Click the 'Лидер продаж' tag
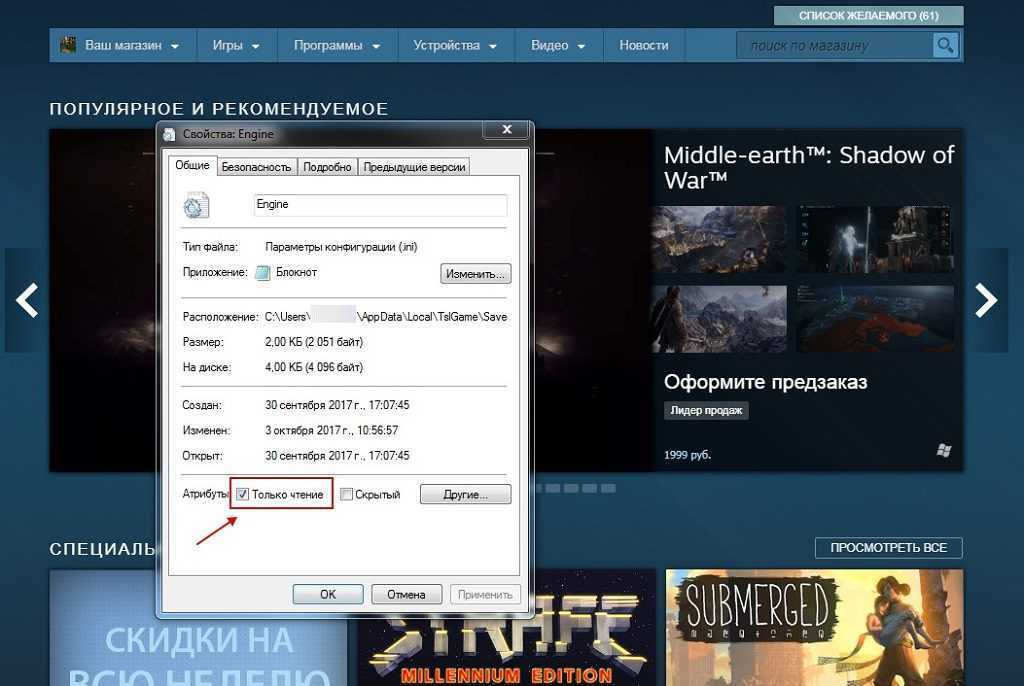This screenshot has width=1024, height=686. (706, 410)
